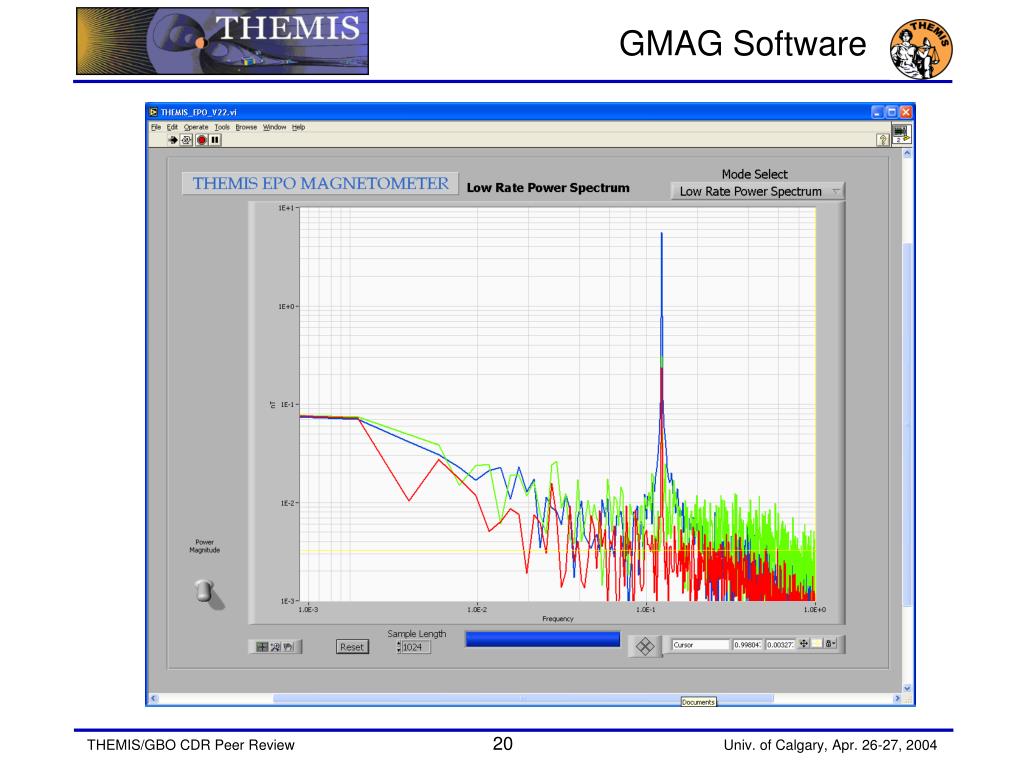Click the scroll right arrow at bottom
The image size is (1024, 768).
[x=897, y=698]
